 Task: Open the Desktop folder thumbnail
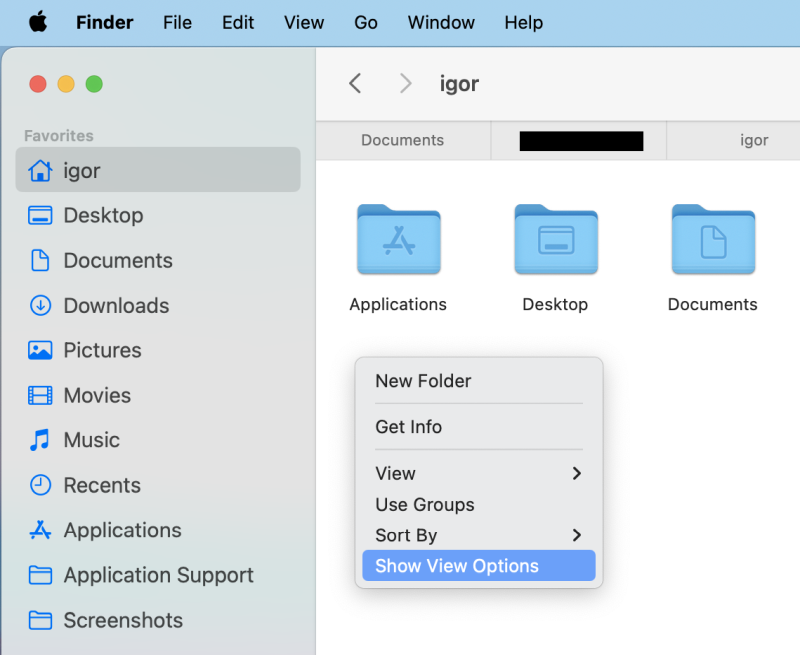tap(555, 240)
